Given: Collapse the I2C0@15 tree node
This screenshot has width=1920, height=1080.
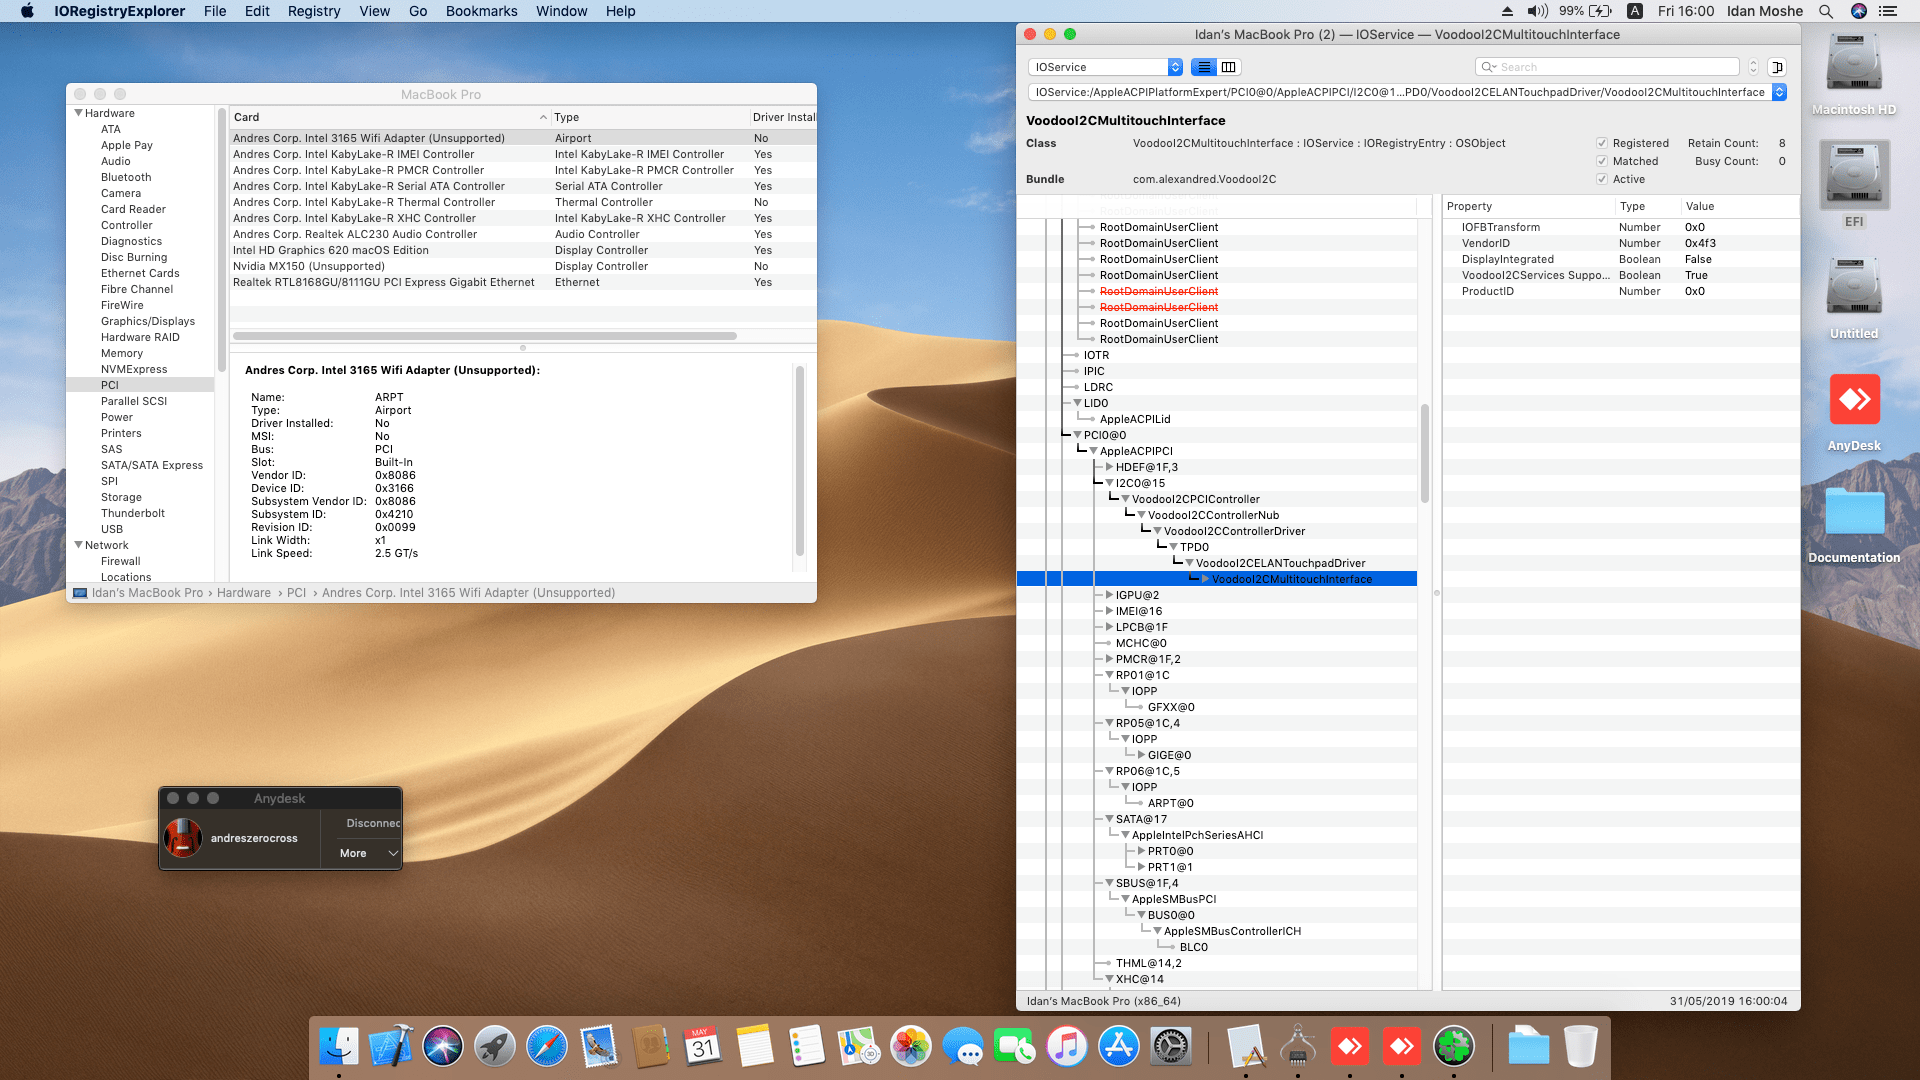Looking at the screenshot, I should (1109, 483).
